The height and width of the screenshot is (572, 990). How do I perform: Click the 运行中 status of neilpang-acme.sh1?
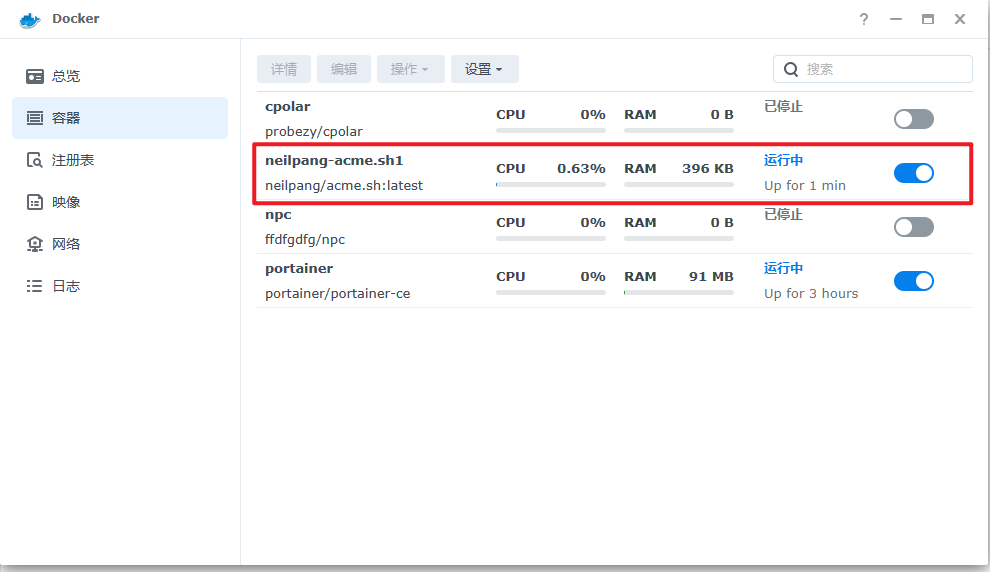click(x=784, y=160)
